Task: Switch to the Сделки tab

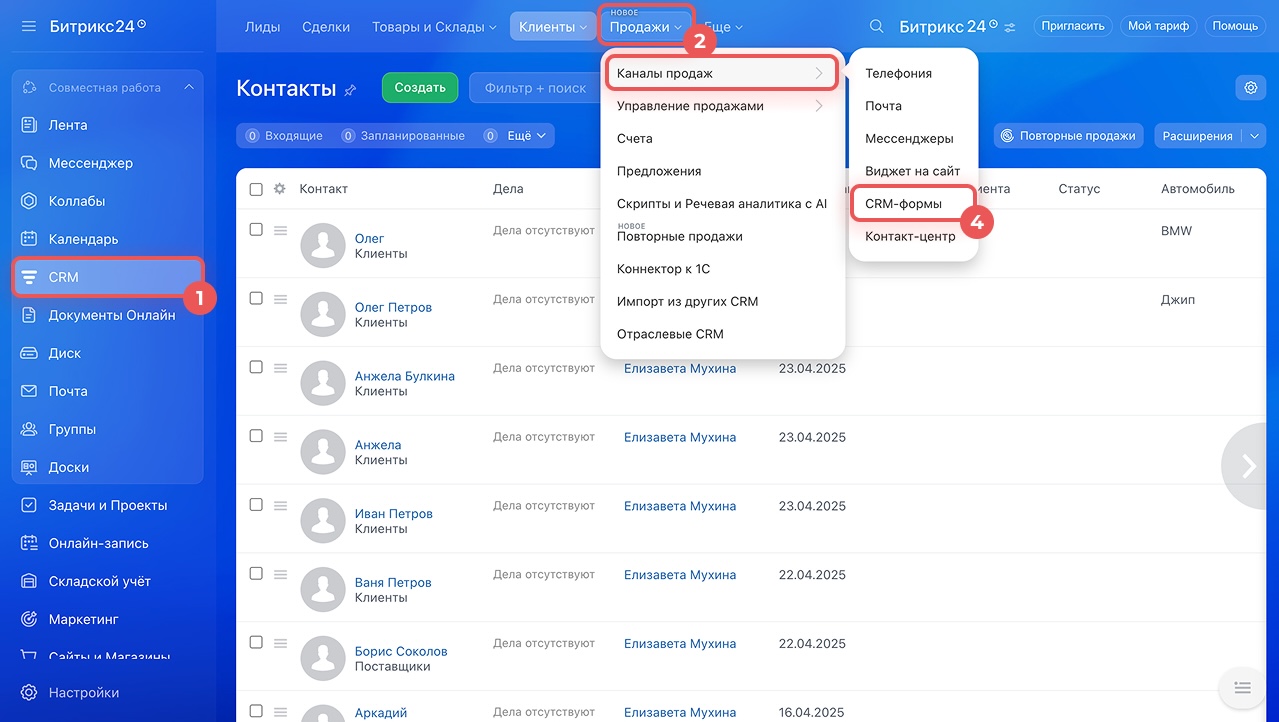Action: (x=326, y=27)
